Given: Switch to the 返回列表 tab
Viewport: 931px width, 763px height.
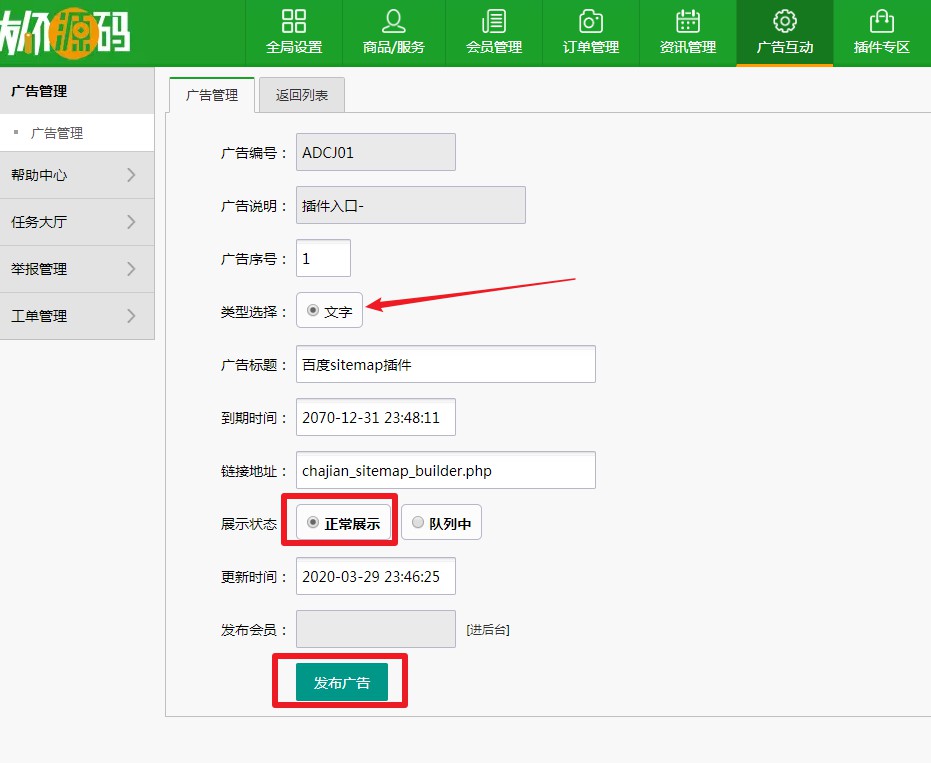Looking at the screenshot, I should click(302, 95).
